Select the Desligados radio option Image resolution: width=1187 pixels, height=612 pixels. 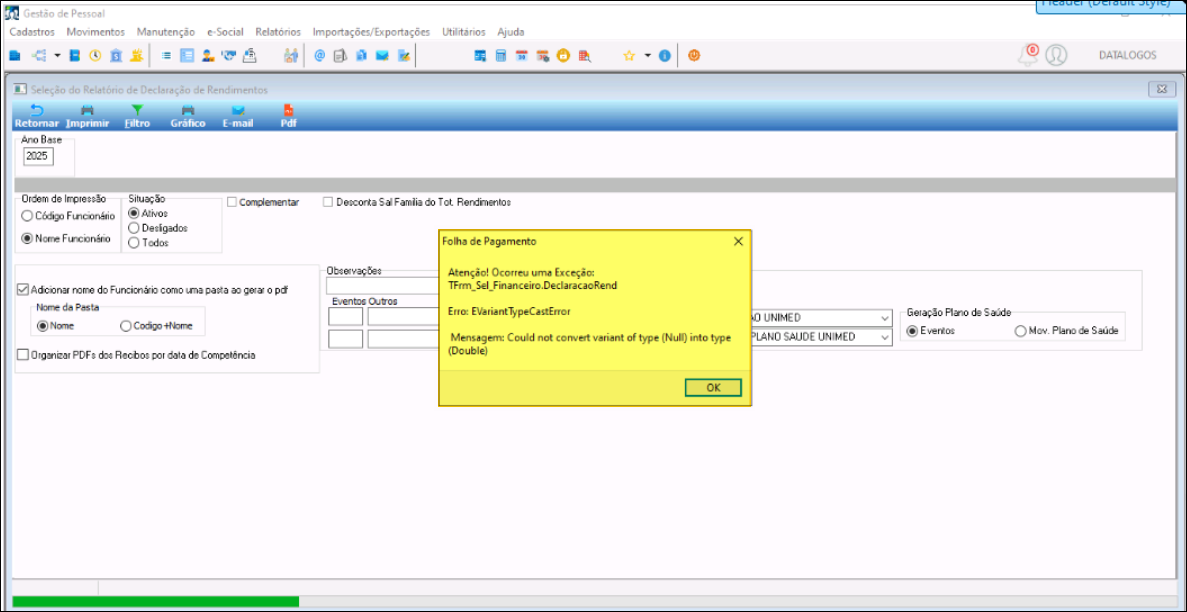[134, 228]
